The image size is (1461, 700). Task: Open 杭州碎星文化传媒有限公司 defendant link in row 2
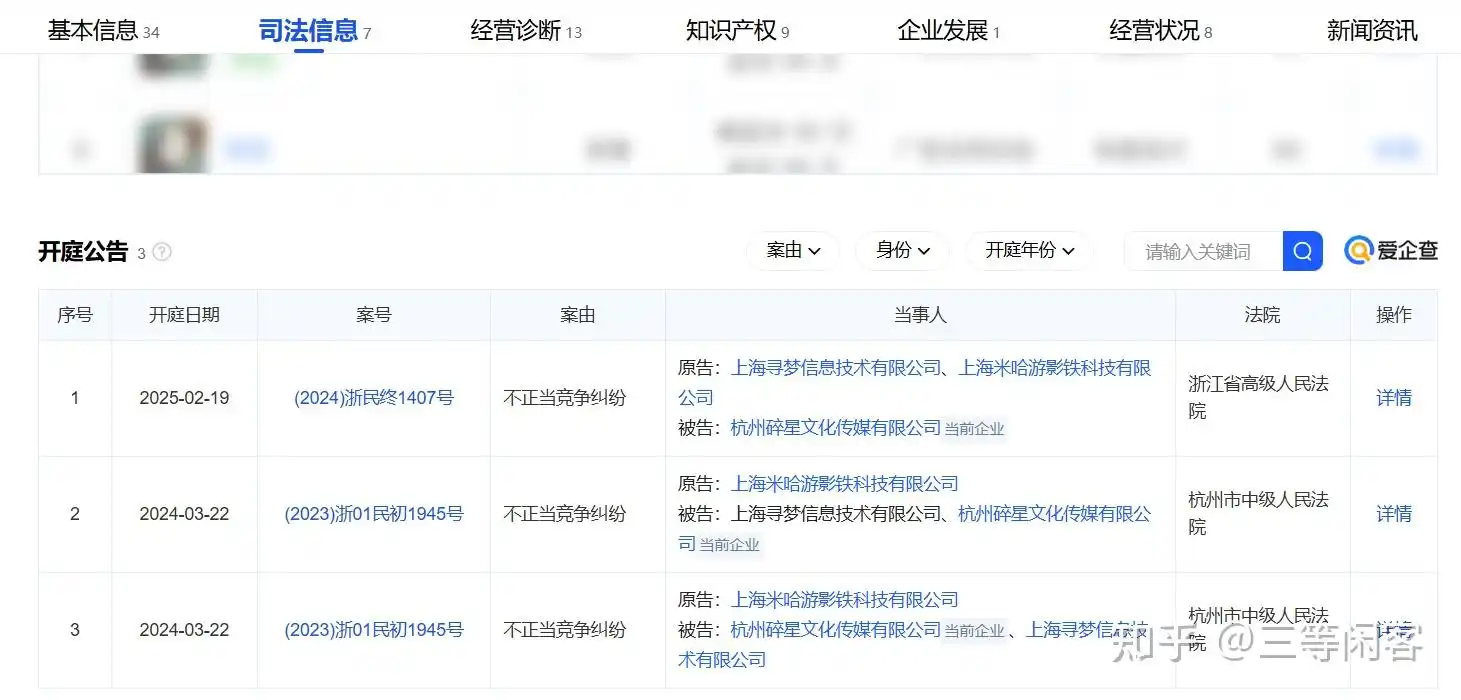tap(915, 528)
